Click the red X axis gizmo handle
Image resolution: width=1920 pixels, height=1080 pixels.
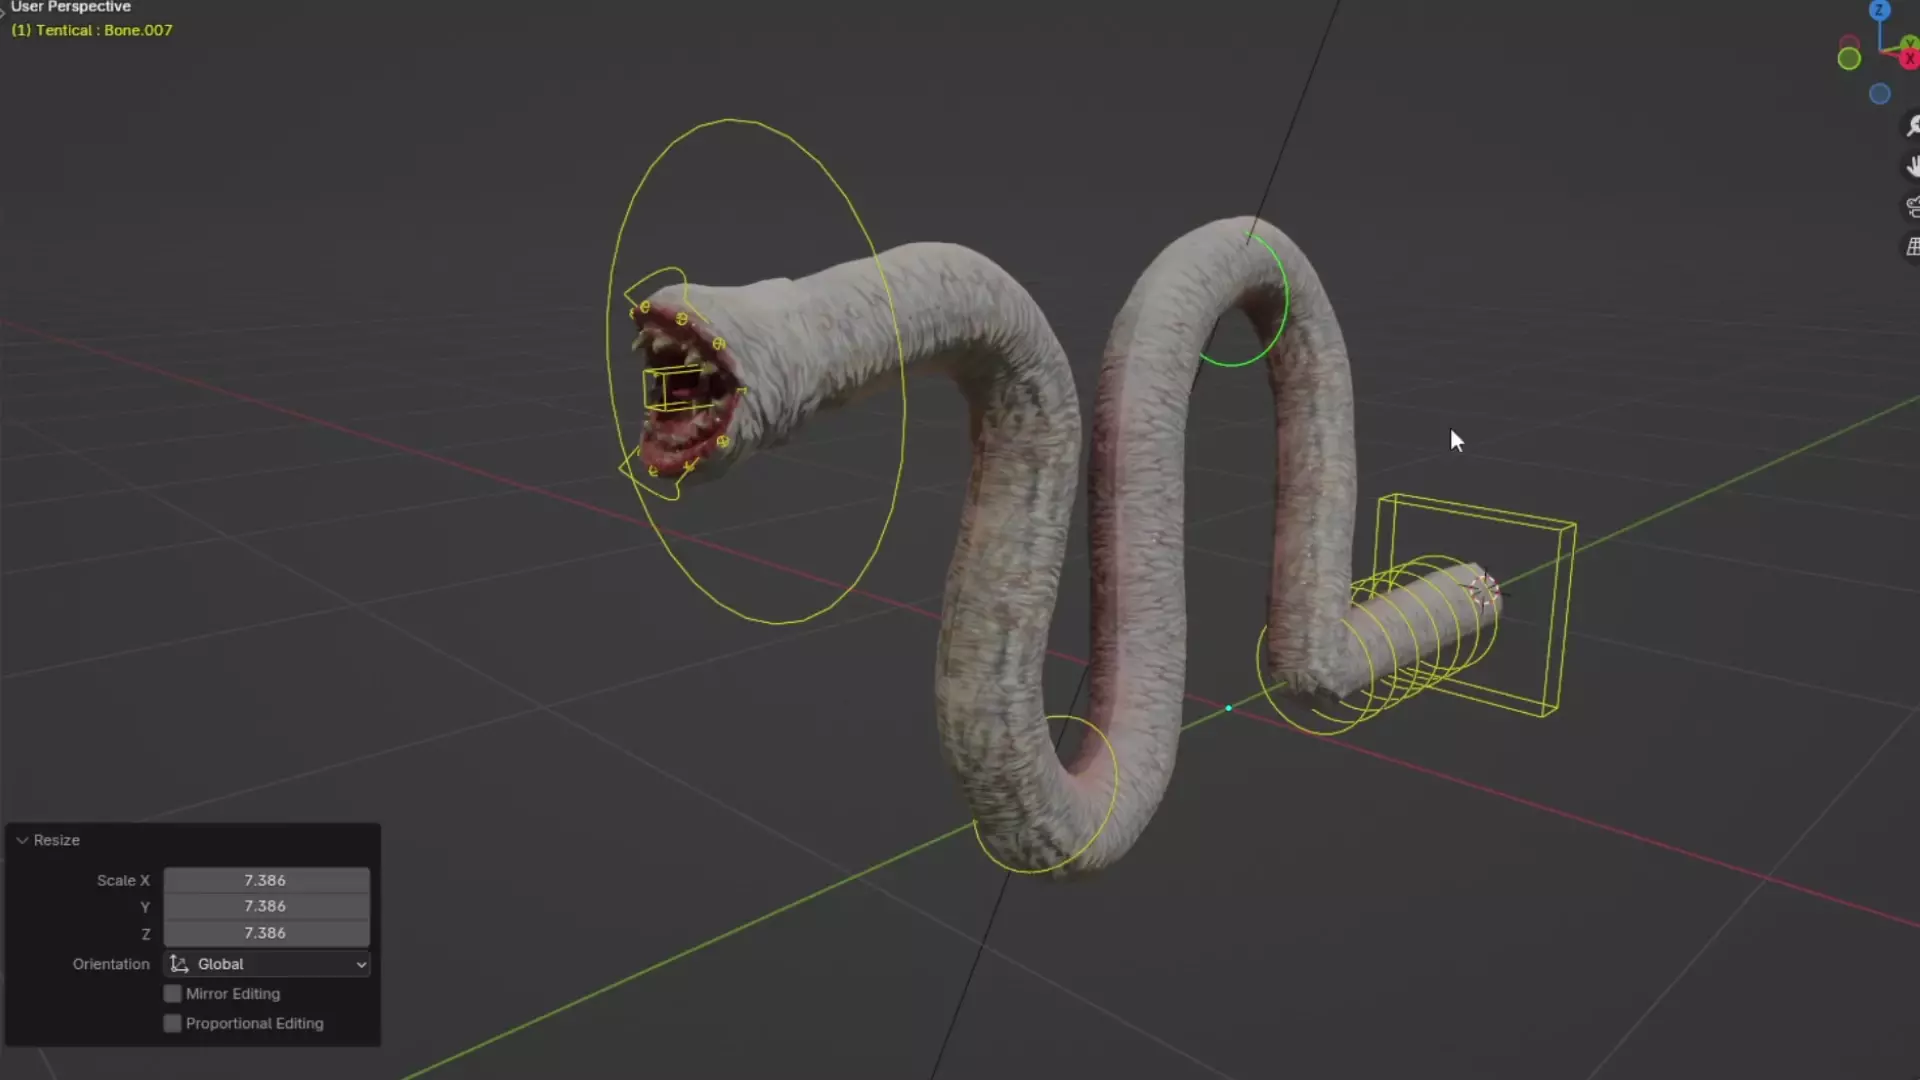[x=1910, y=59]
